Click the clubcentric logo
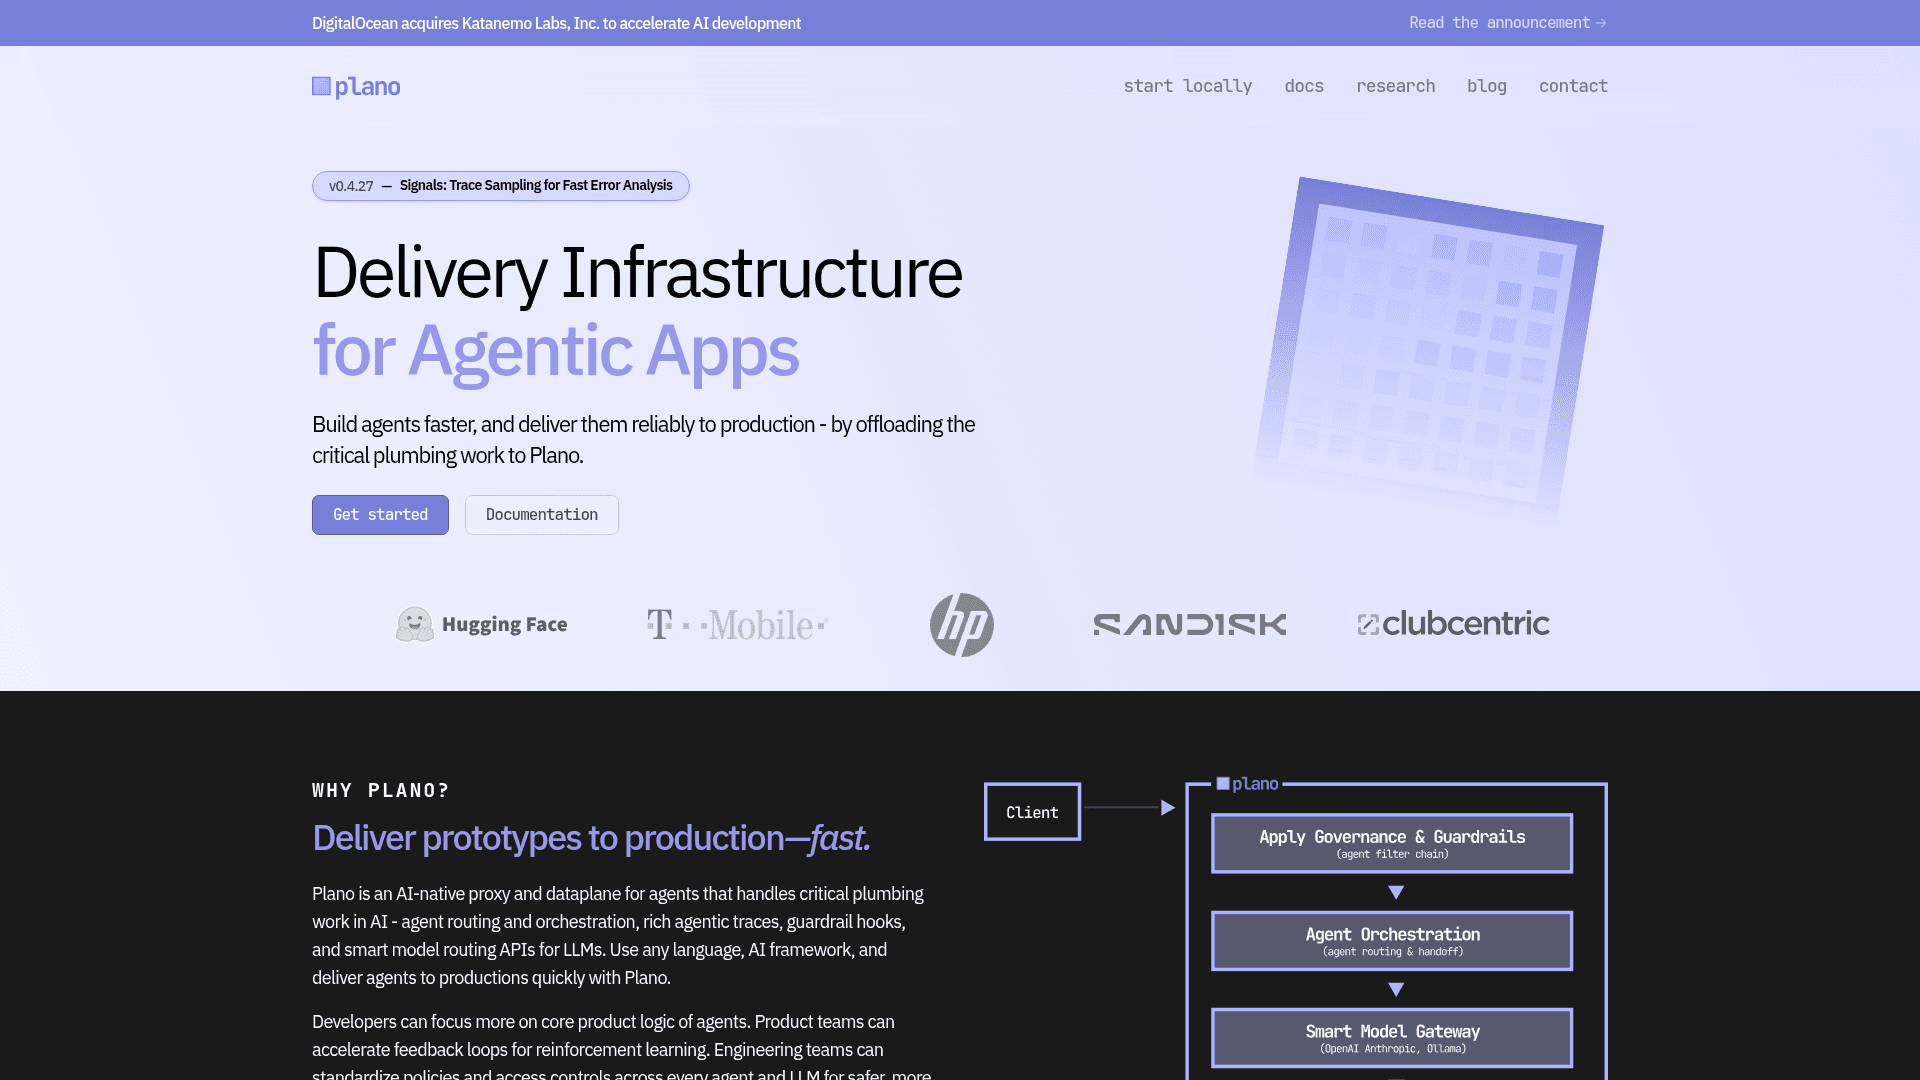 pos(1453,624)
